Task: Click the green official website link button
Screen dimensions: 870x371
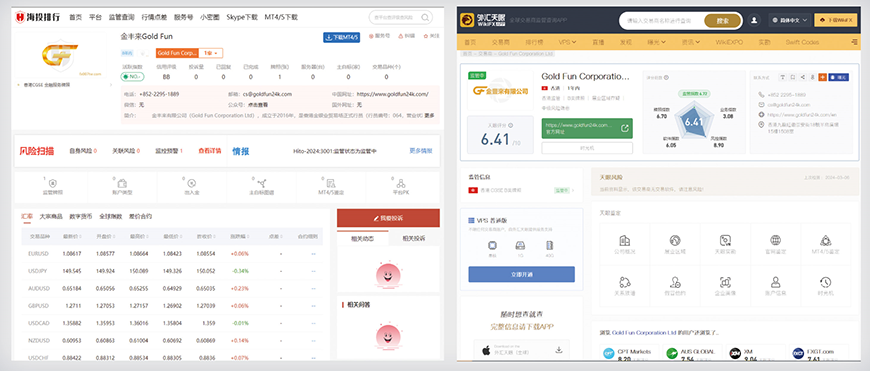Action: pyautogui.click(x=587, y=128)
